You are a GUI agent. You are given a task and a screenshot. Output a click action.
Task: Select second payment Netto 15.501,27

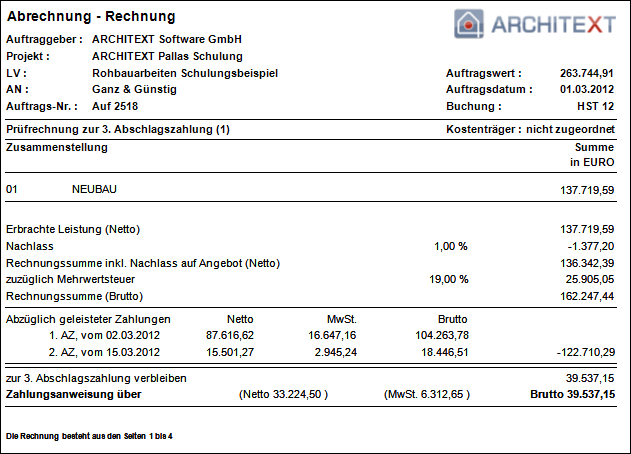230,352
